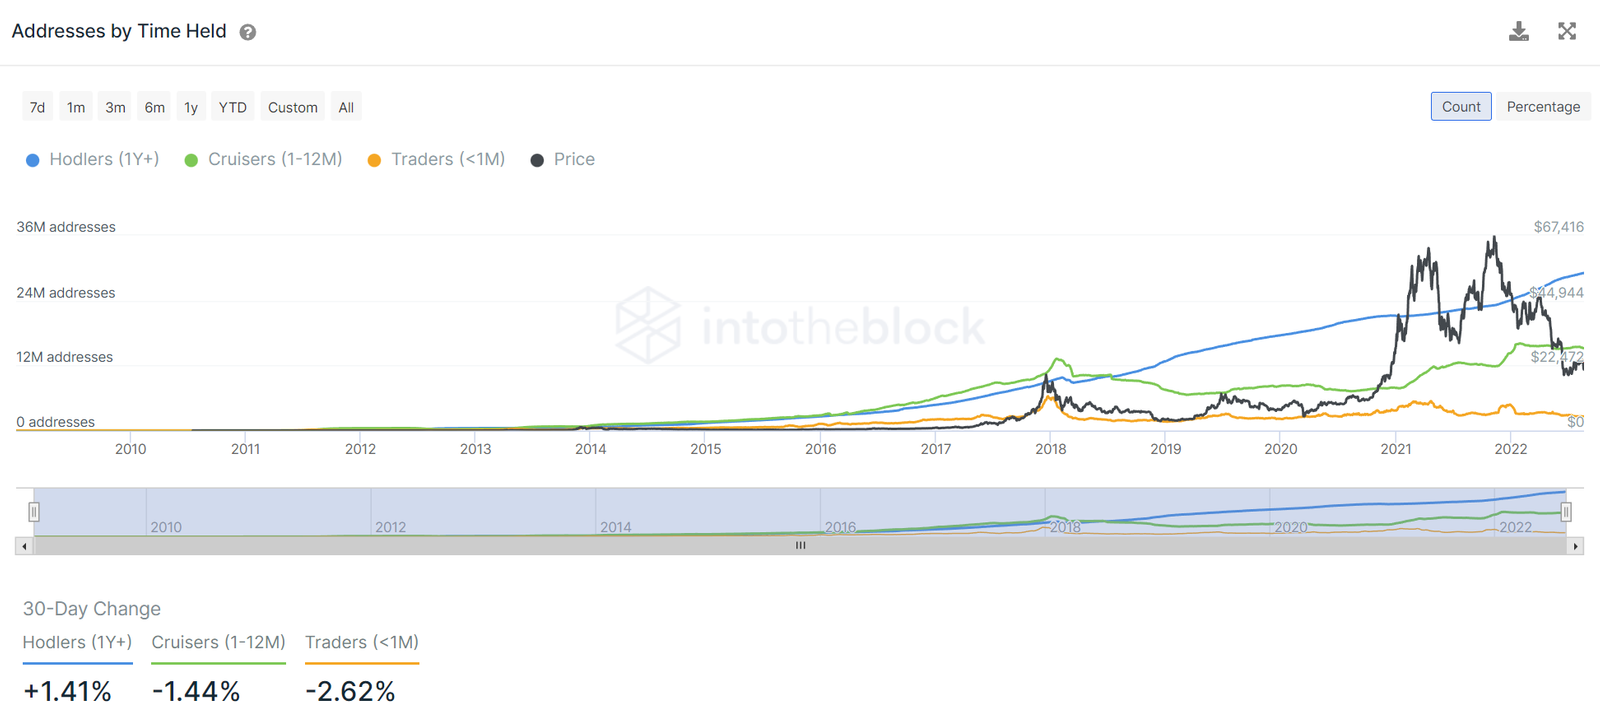Open the help question mark icon
Screen dimensions: 1600x719
coord(248,32)
